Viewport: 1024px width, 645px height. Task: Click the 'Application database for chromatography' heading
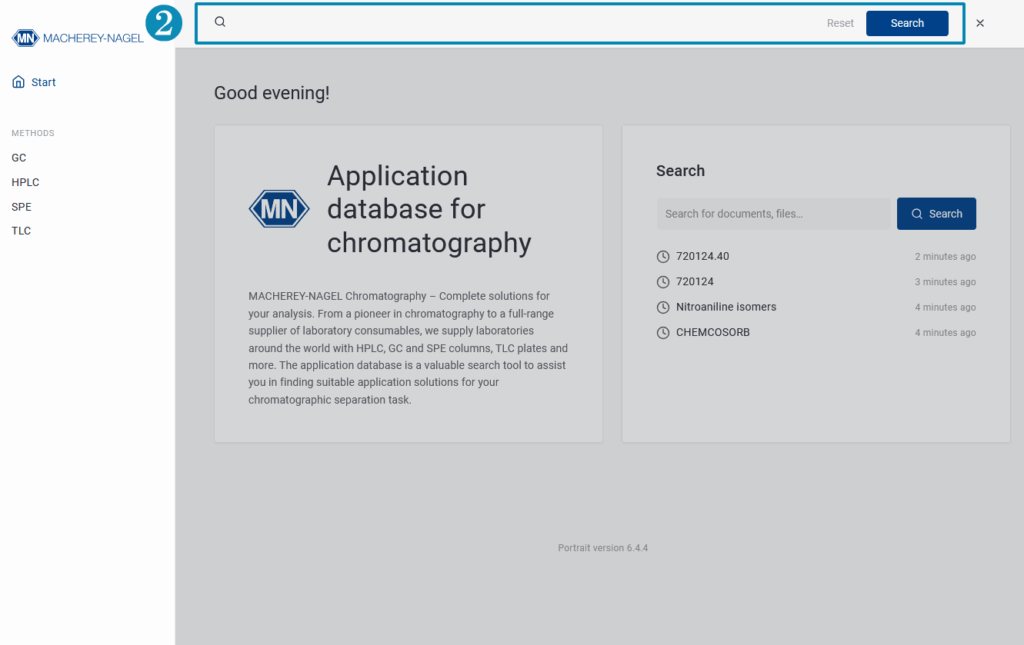pyautogui.click(x=429, y=209)
